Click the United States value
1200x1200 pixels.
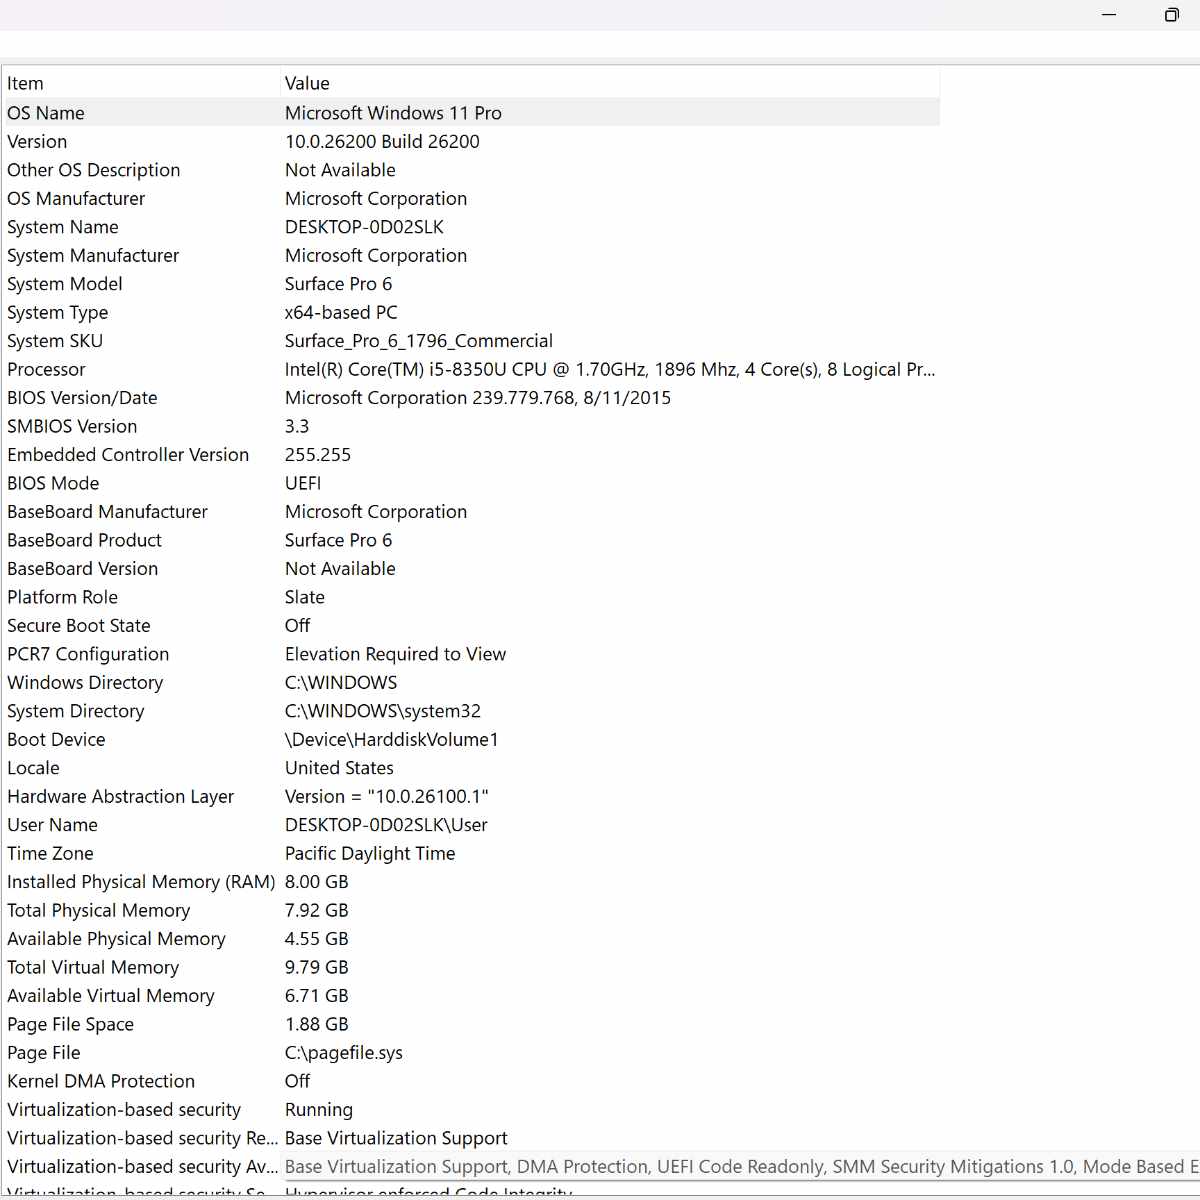click(340, 769)
